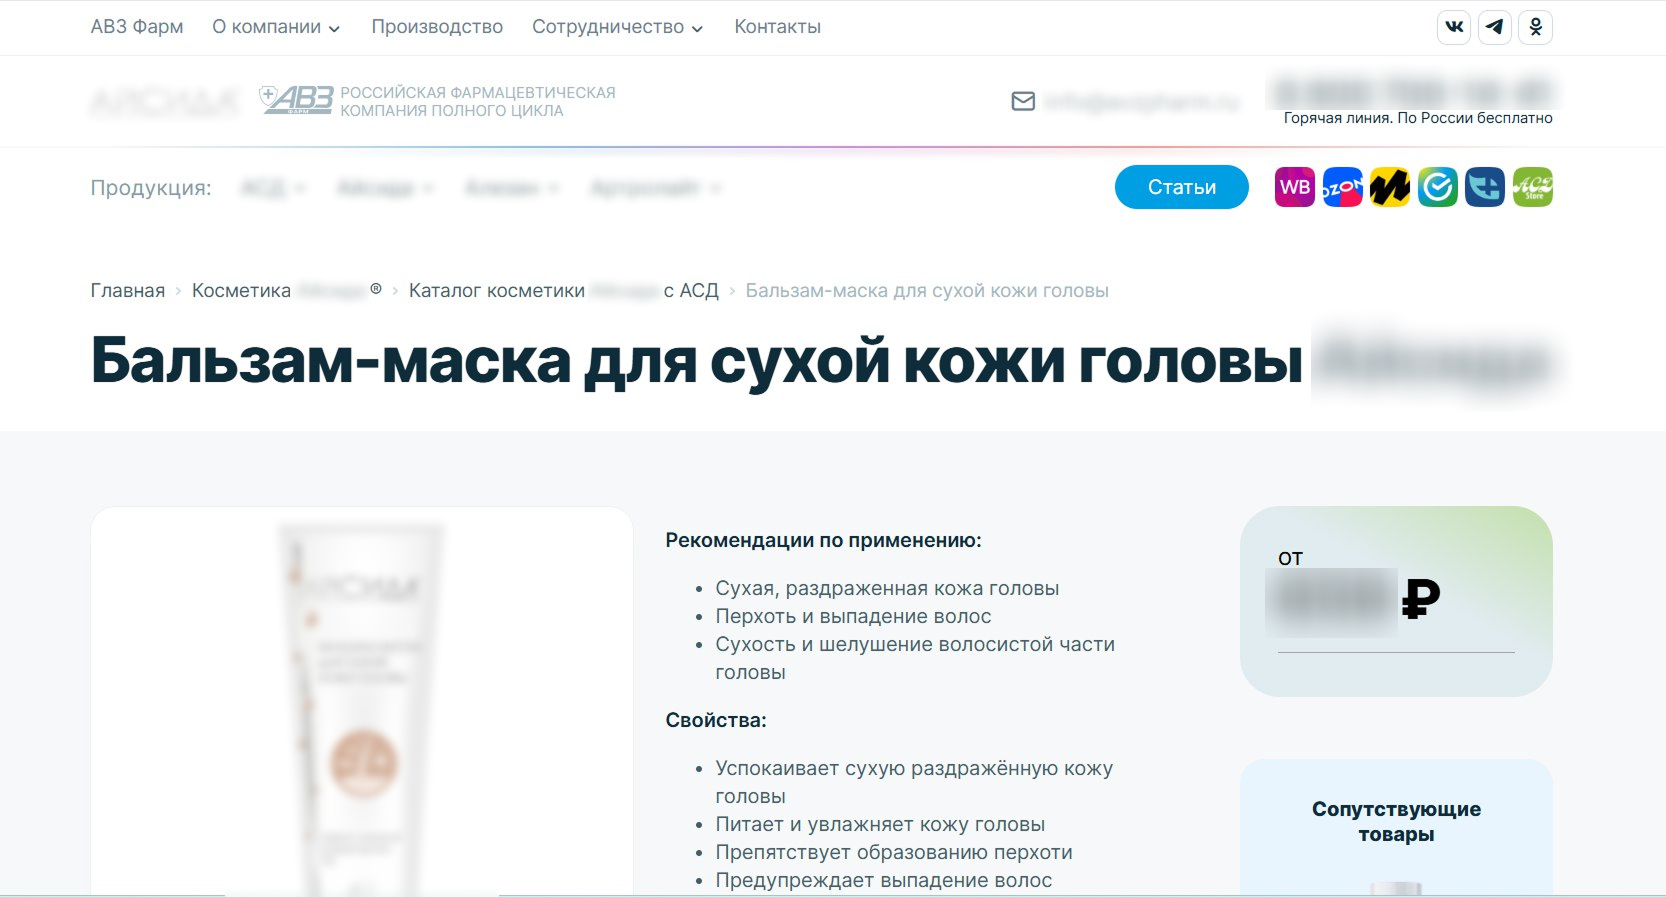Click 'Свойства:' heading

[x=716, y=720]
